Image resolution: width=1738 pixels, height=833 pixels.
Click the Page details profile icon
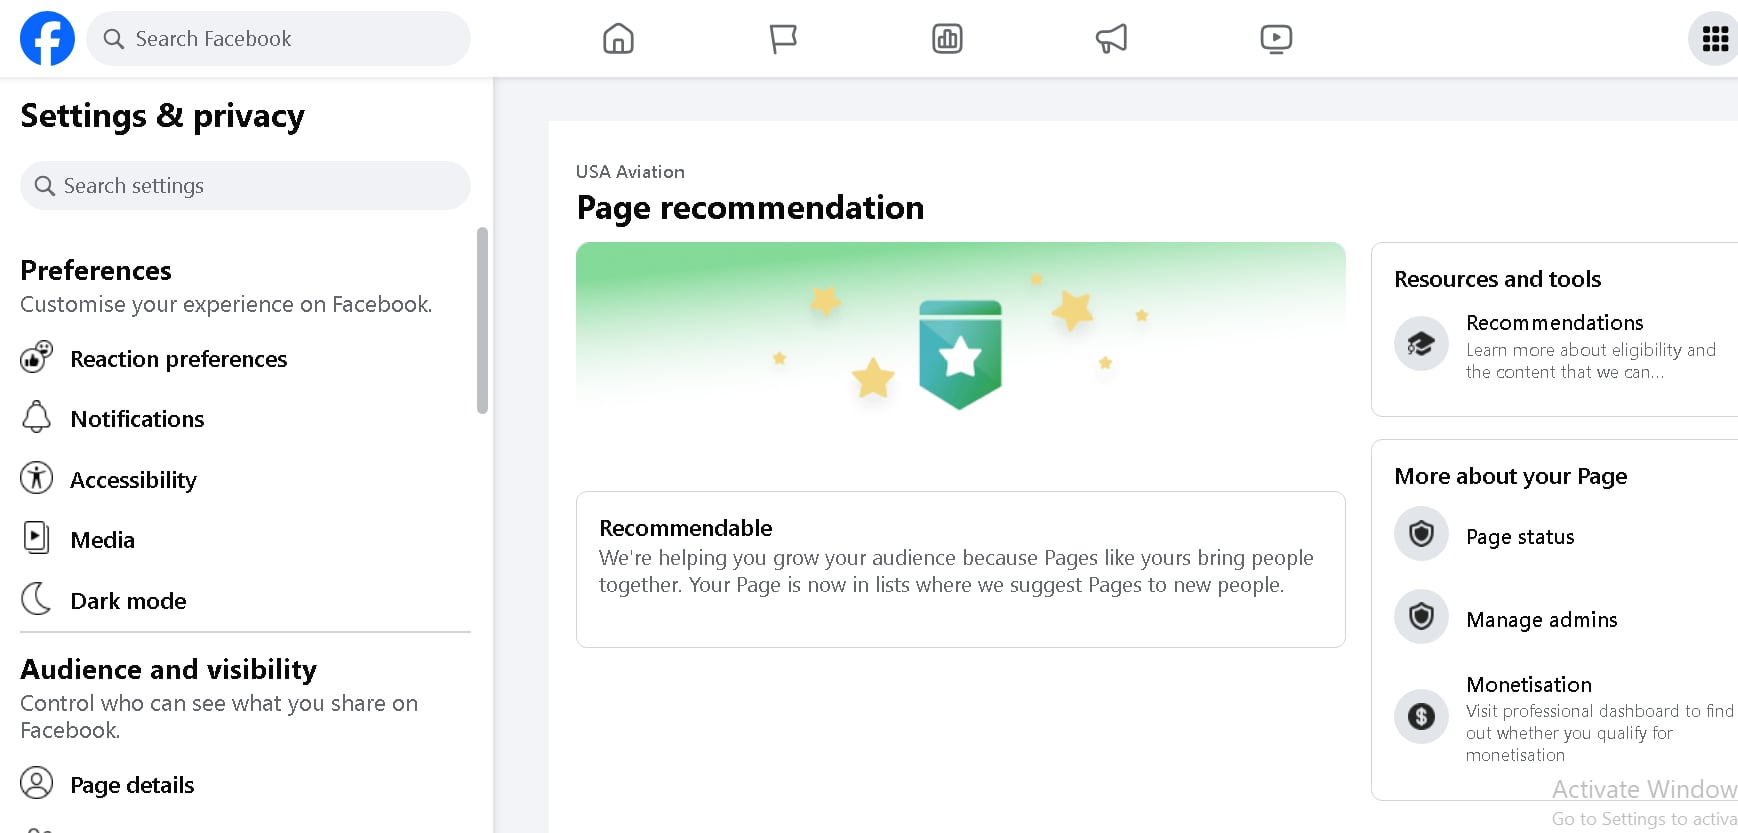pos(37,783)
